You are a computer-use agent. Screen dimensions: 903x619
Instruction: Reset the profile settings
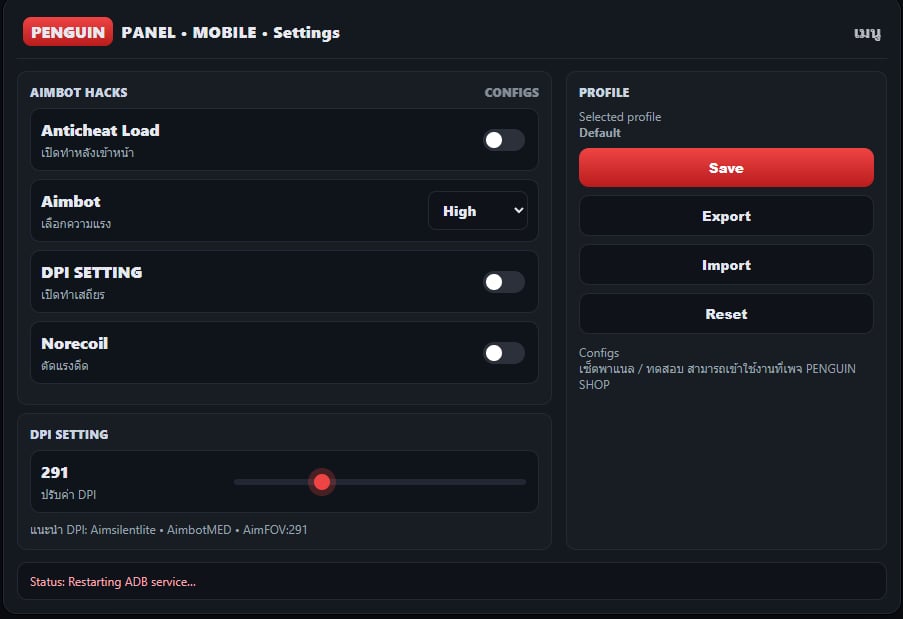(726, 314)
